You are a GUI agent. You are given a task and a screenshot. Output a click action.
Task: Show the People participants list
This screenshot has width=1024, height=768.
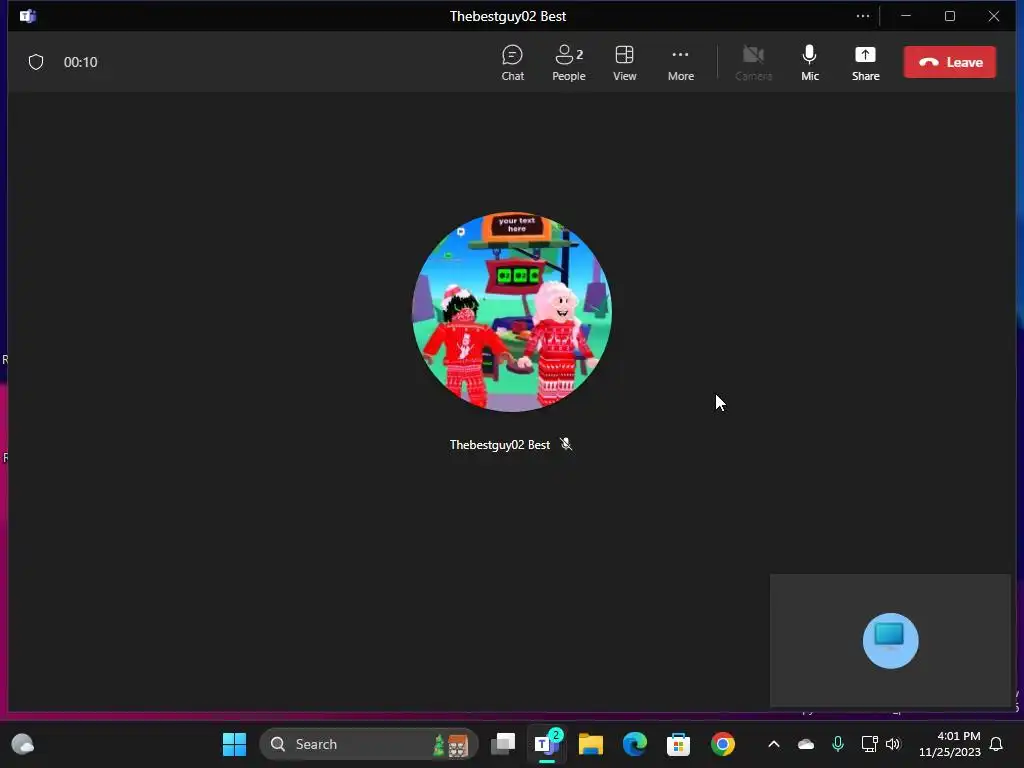(x=568, y=63)
